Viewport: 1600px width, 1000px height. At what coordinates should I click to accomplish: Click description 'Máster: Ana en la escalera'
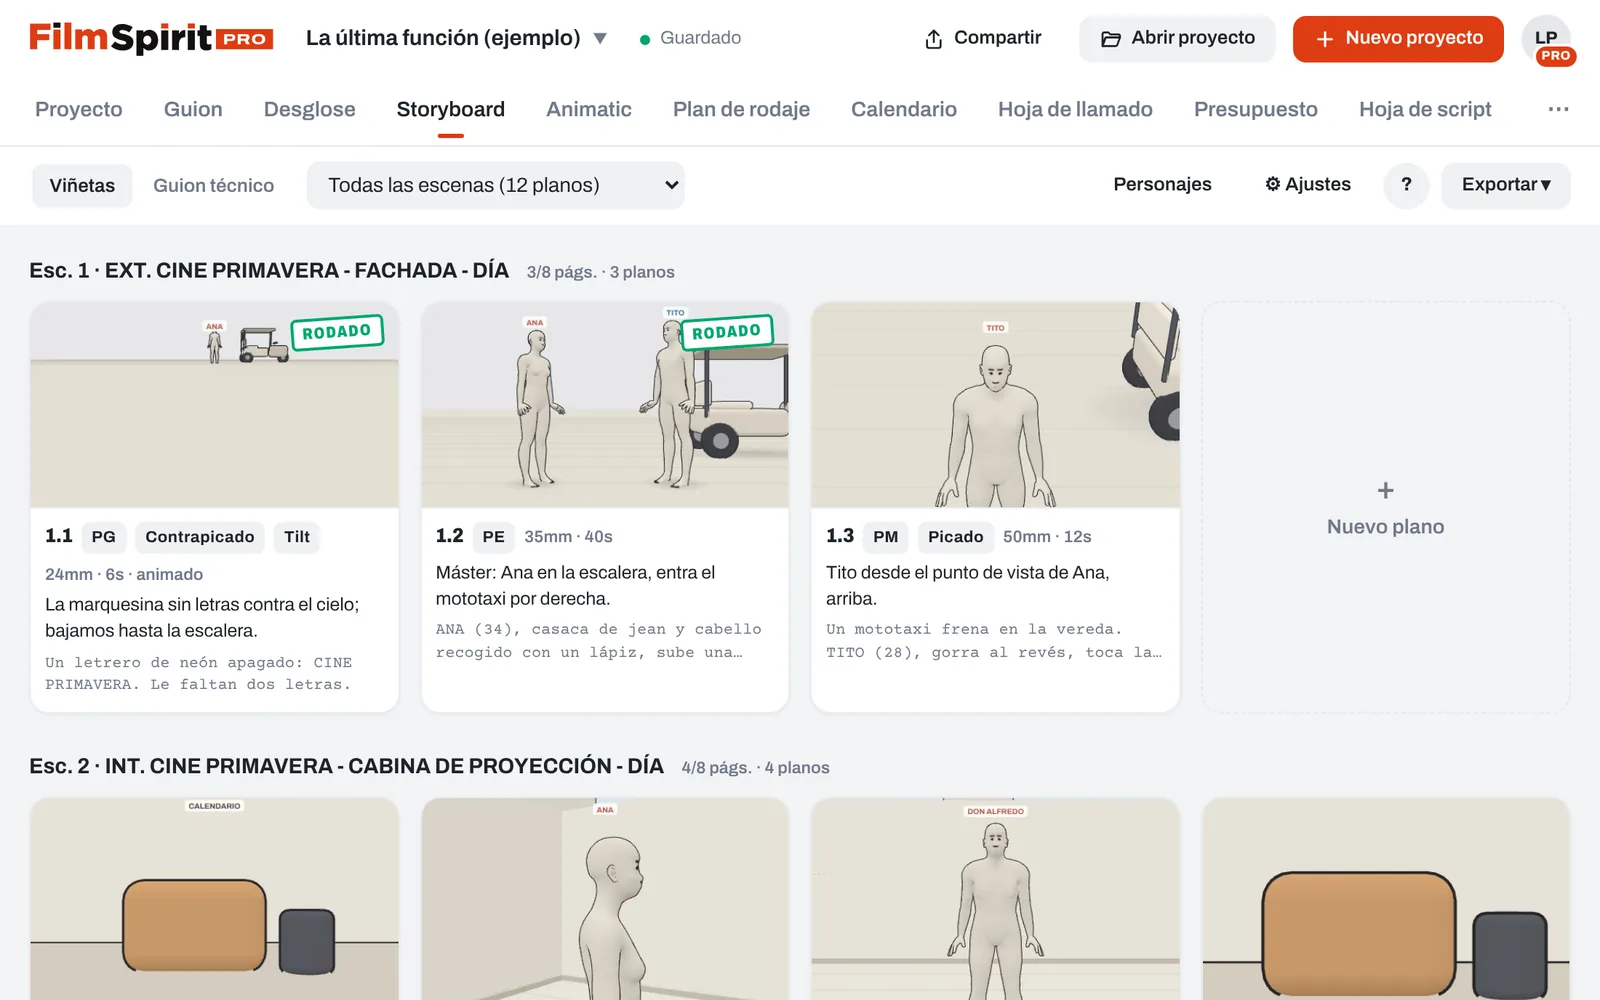tap(576, 585)
